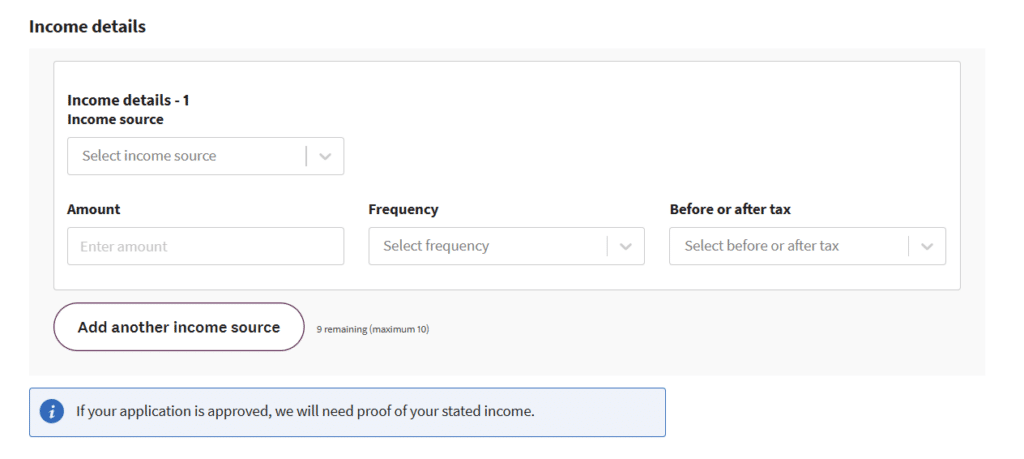Image resolution: width=1024 pixels, height=459 pixels.
Task: Click the Select before or after tax placeholder
Action: tap(761, 246)
